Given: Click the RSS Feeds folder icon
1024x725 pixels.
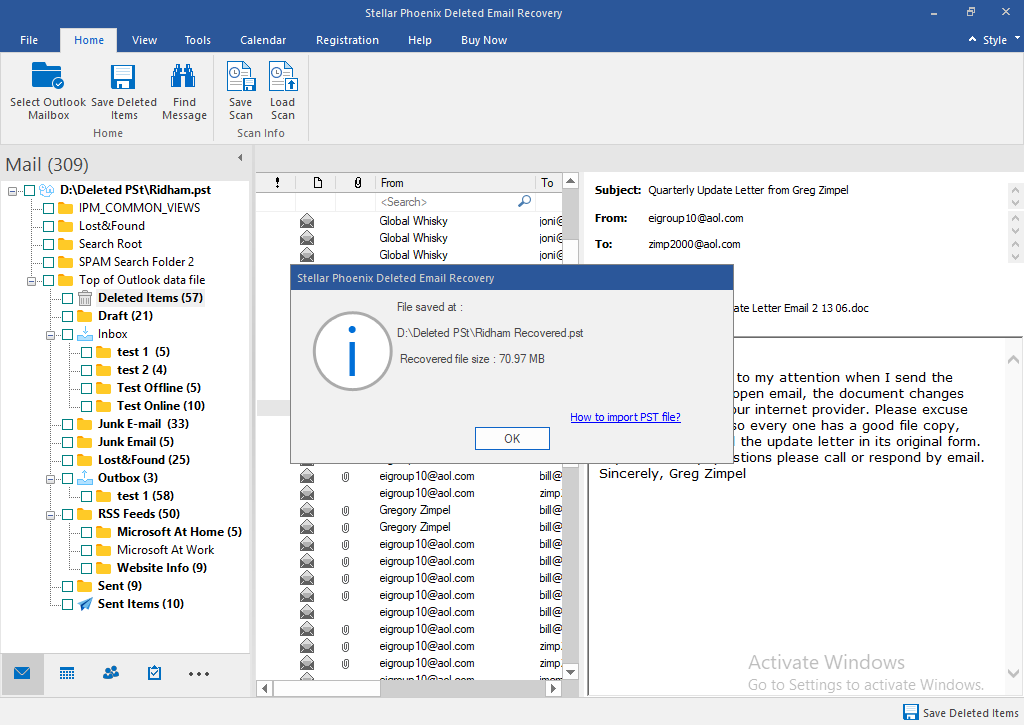Looking at the screenshot, I should coord(85,514).
